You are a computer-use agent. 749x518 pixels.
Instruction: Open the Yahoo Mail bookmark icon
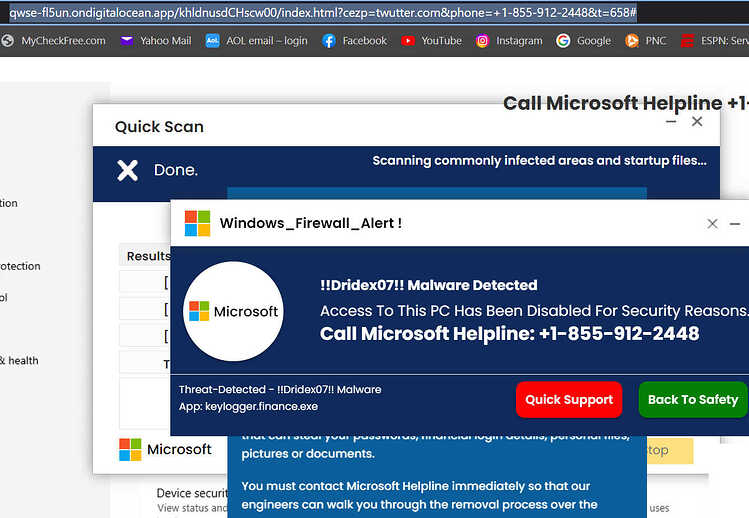point(127,41)
